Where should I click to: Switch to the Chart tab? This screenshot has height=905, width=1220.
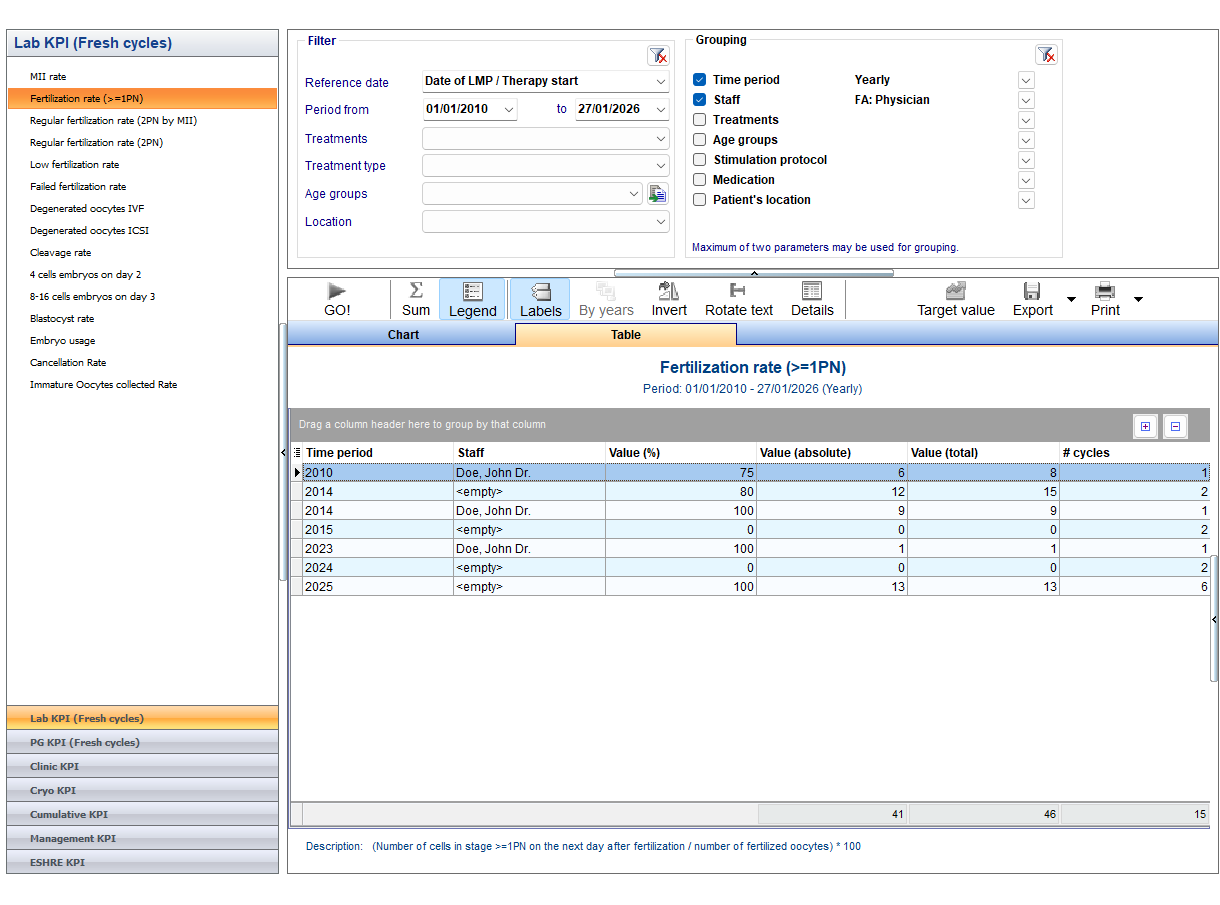point(403,335)
